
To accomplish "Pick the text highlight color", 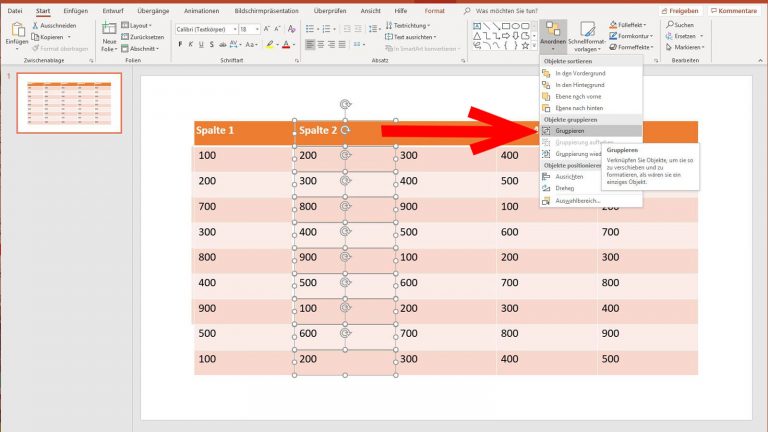I will coord(269,45).
